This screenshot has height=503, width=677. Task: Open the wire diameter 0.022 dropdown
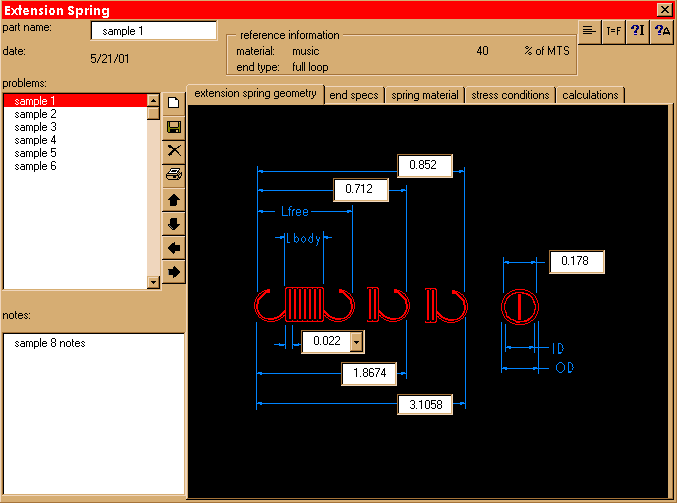tap(357, 342)
